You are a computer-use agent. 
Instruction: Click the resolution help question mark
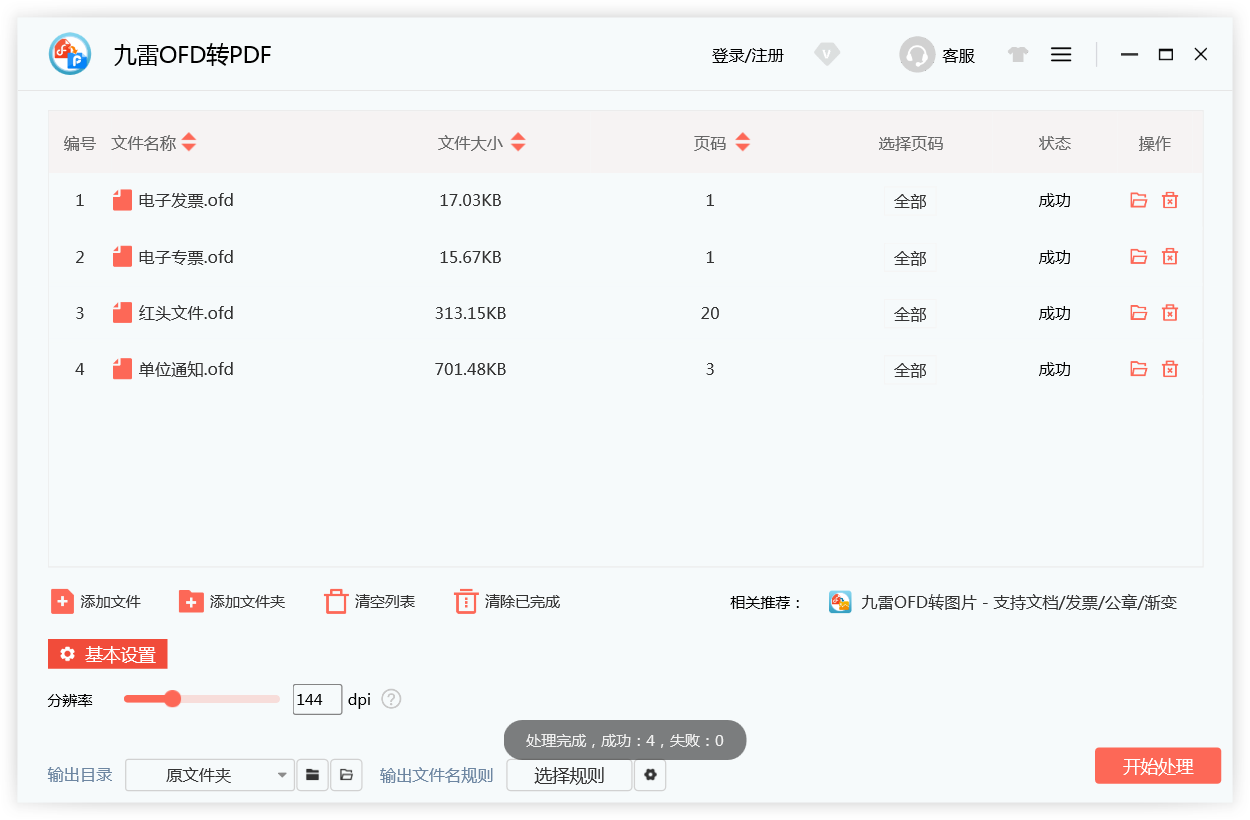coord(391,699)
